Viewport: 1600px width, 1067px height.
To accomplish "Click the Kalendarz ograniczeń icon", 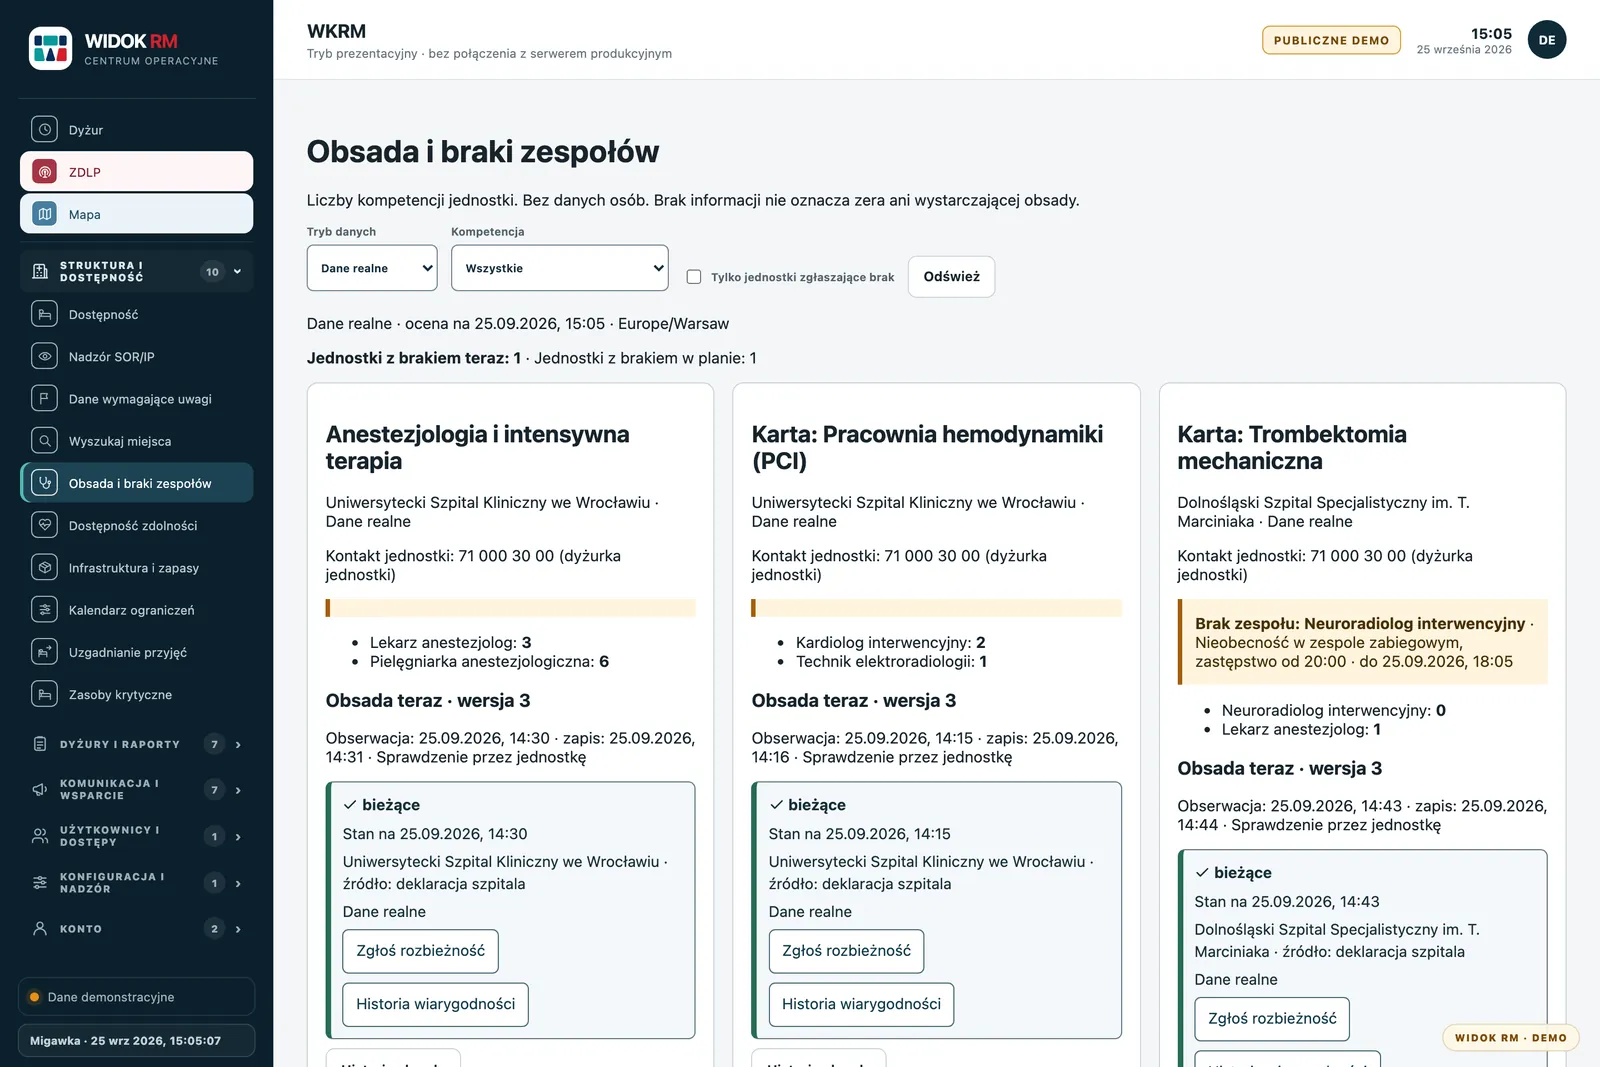I will [x=44, y=609].
